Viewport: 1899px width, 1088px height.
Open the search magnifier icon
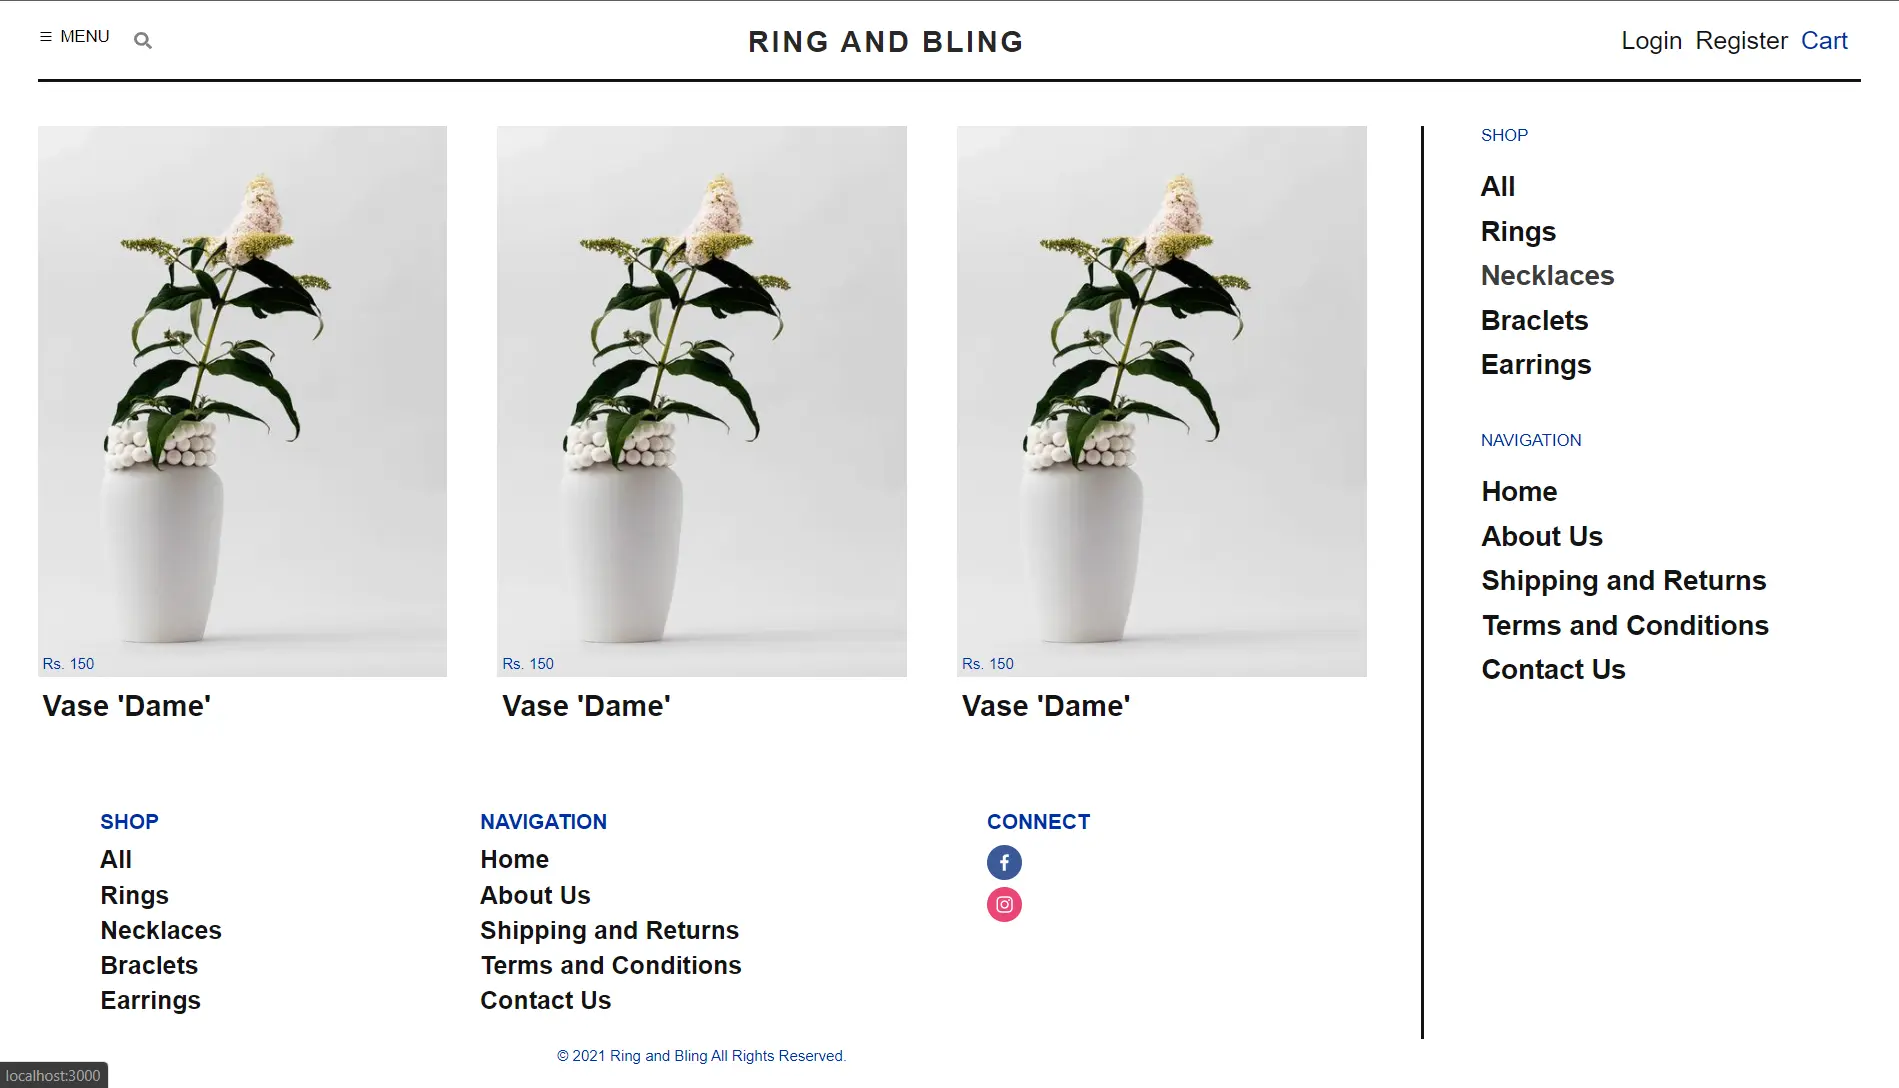click(x=143, y=41)
